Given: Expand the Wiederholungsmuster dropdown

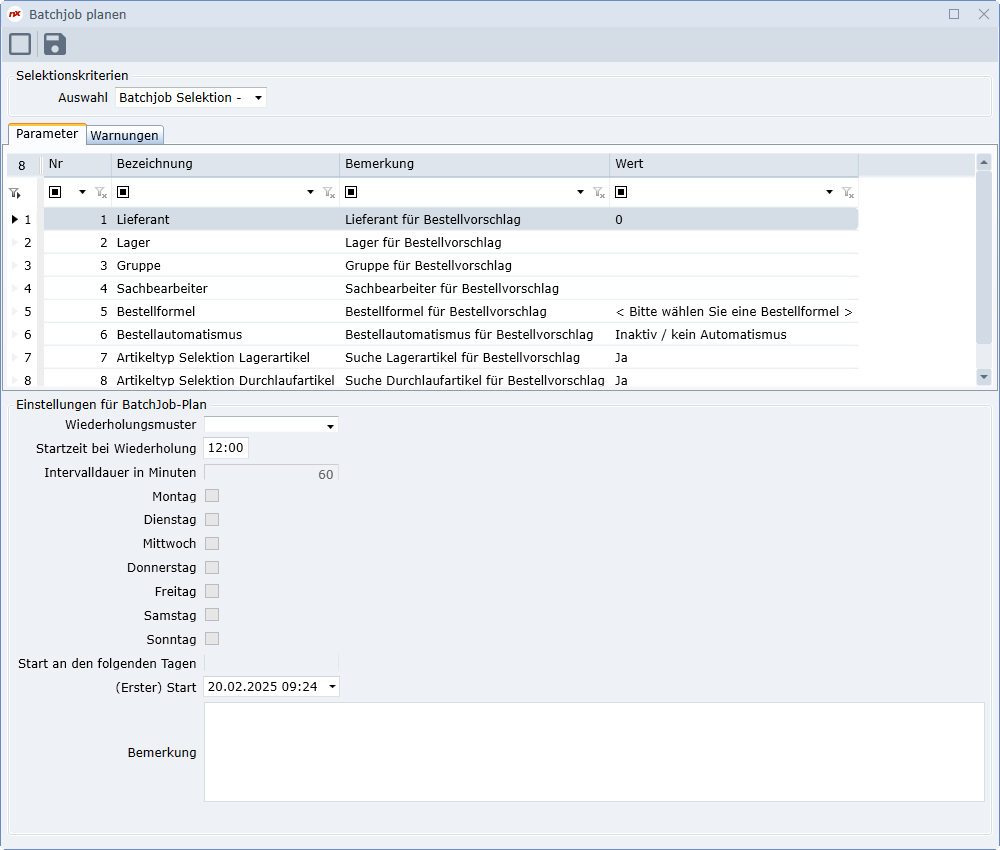Looking at the screenshot, I should (330, 426).
